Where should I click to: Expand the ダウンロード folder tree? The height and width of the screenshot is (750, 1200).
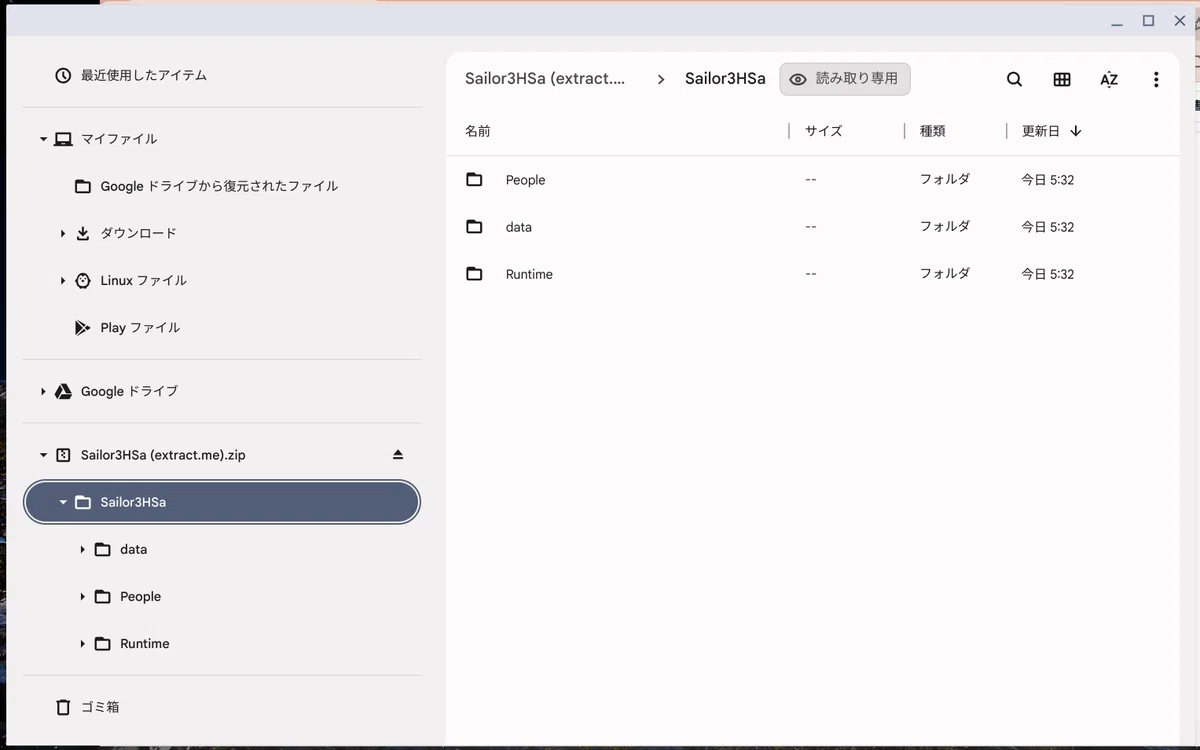pyautogui.click(x=63, y=233)
